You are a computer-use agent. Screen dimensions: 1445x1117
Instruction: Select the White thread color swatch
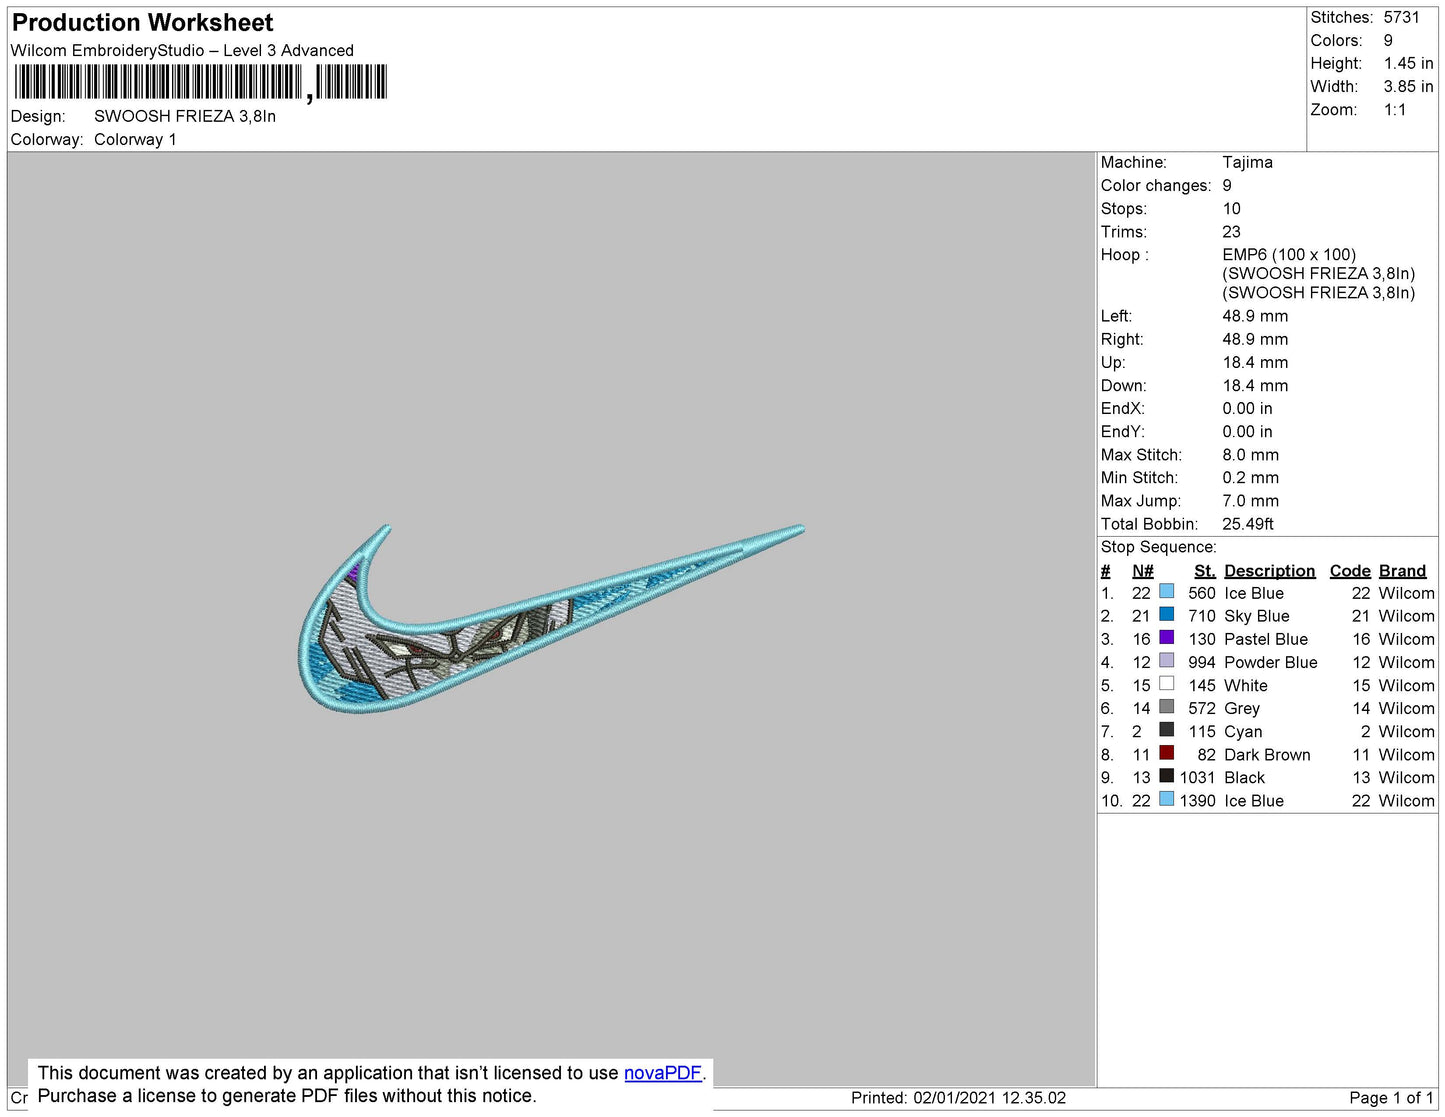pyautogui.click(x=1166, y=684)
